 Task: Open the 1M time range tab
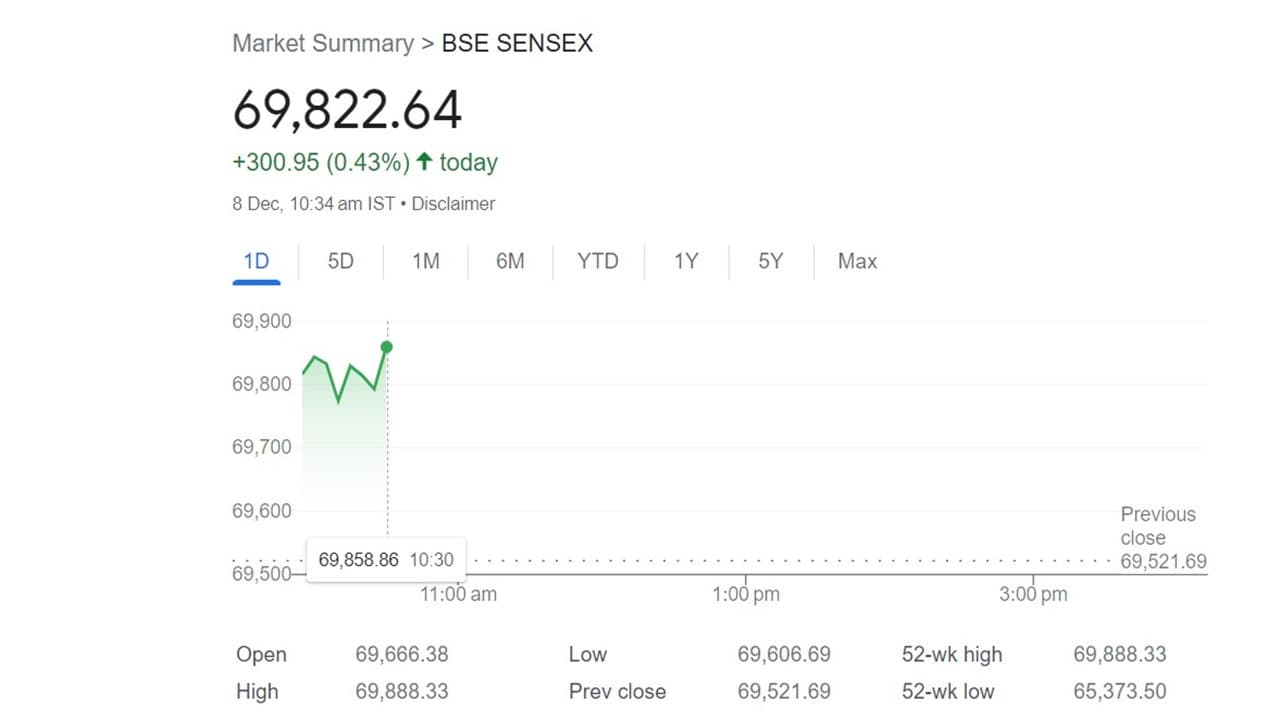[425, 262]
